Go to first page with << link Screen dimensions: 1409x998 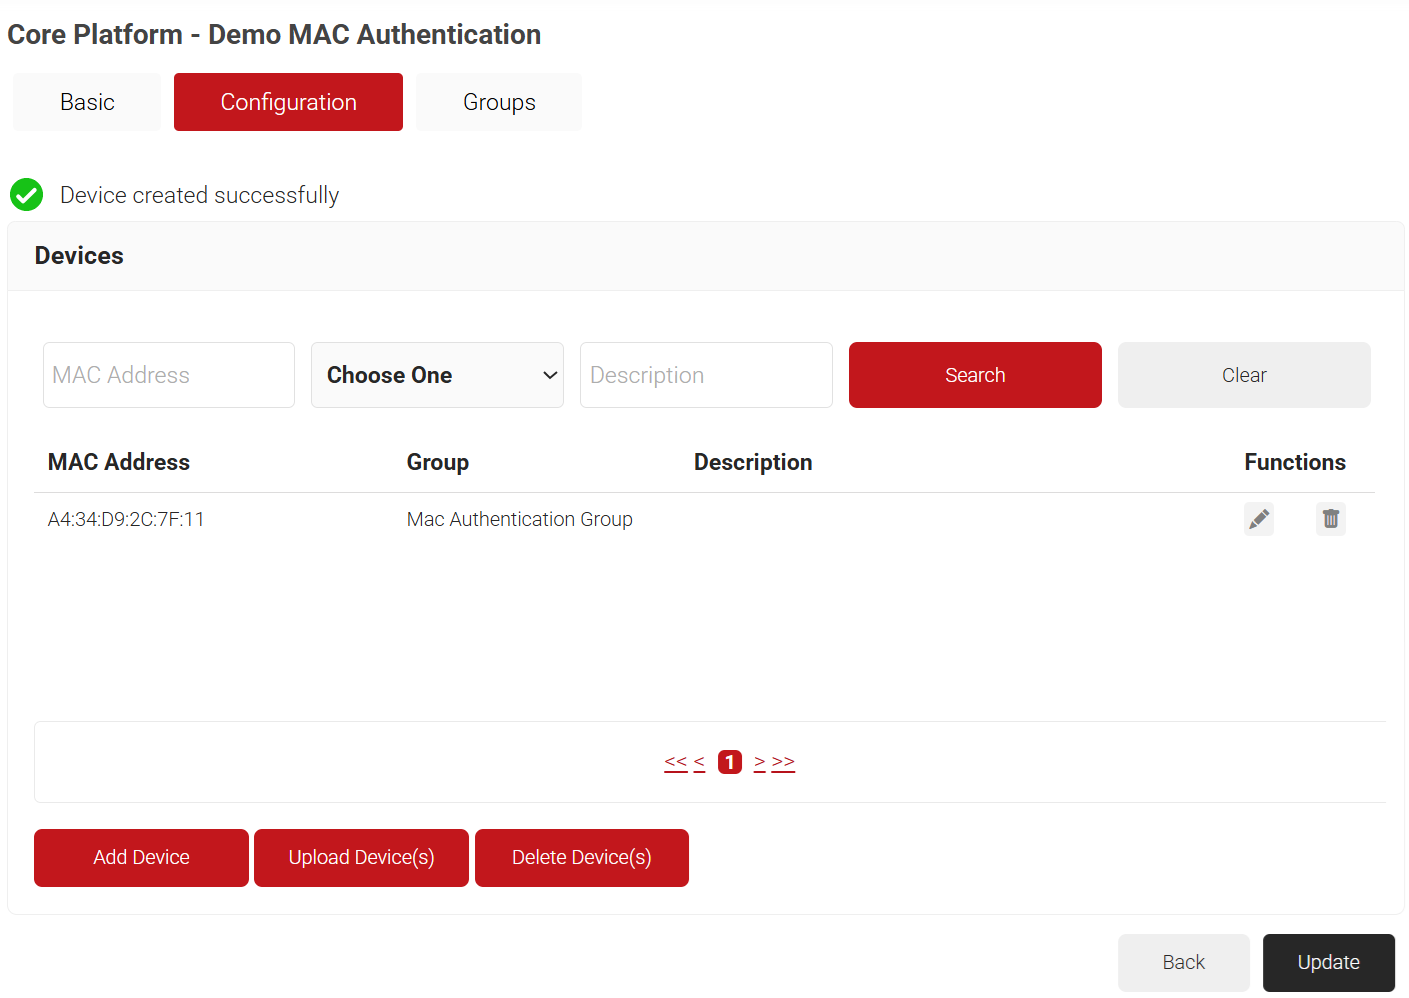pos(676,762)
